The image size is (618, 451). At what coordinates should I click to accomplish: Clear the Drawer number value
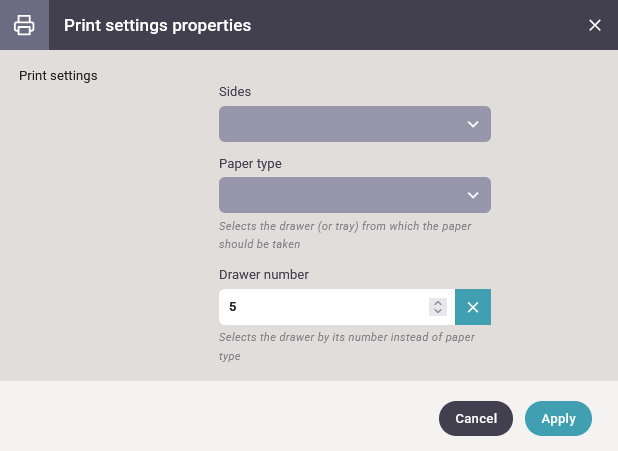point(473,307)
